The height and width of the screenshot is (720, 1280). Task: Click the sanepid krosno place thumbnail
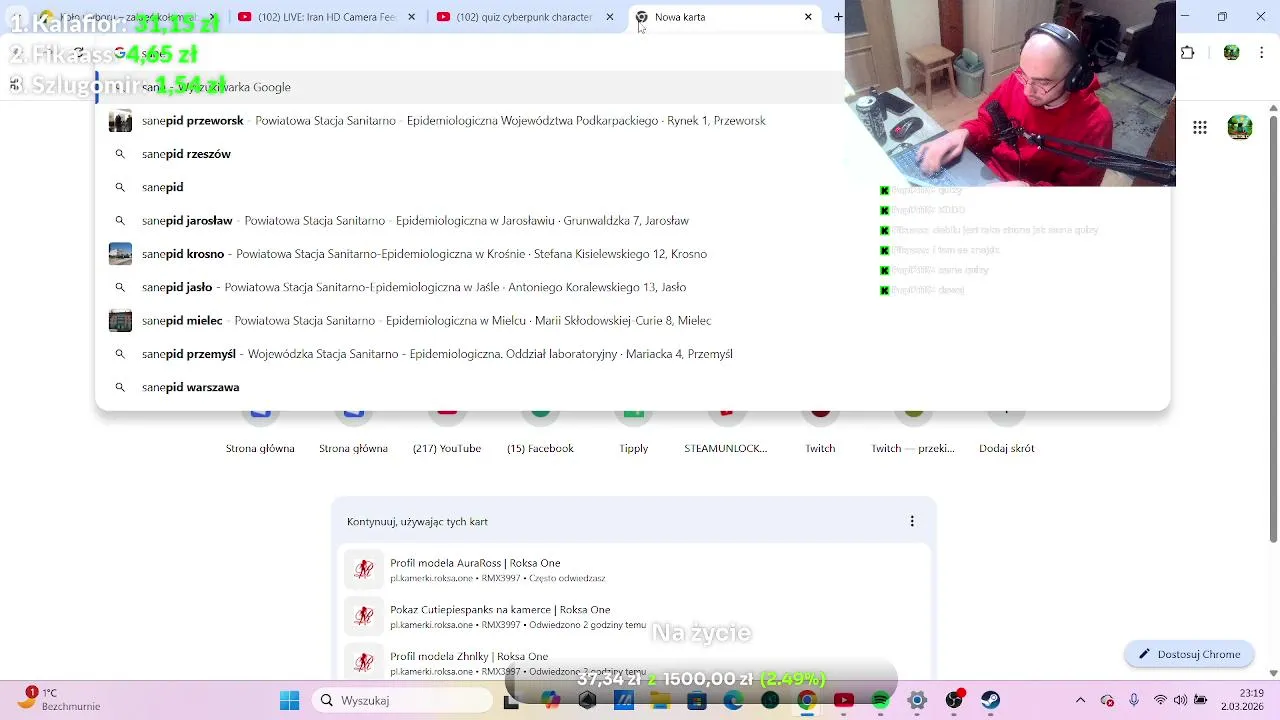pos(120,254)
